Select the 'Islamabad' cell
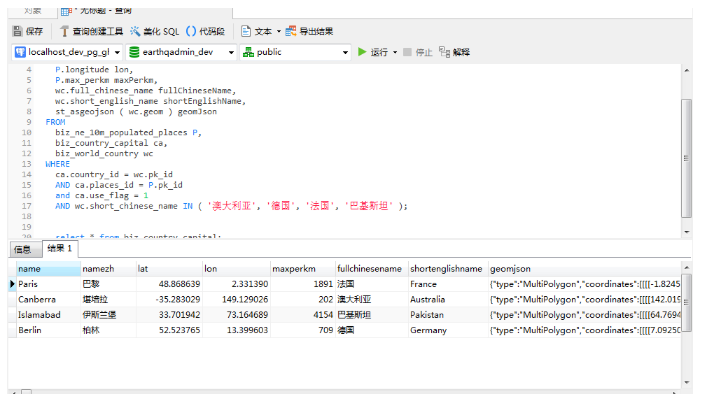The image size is (701, 403). 48,315
